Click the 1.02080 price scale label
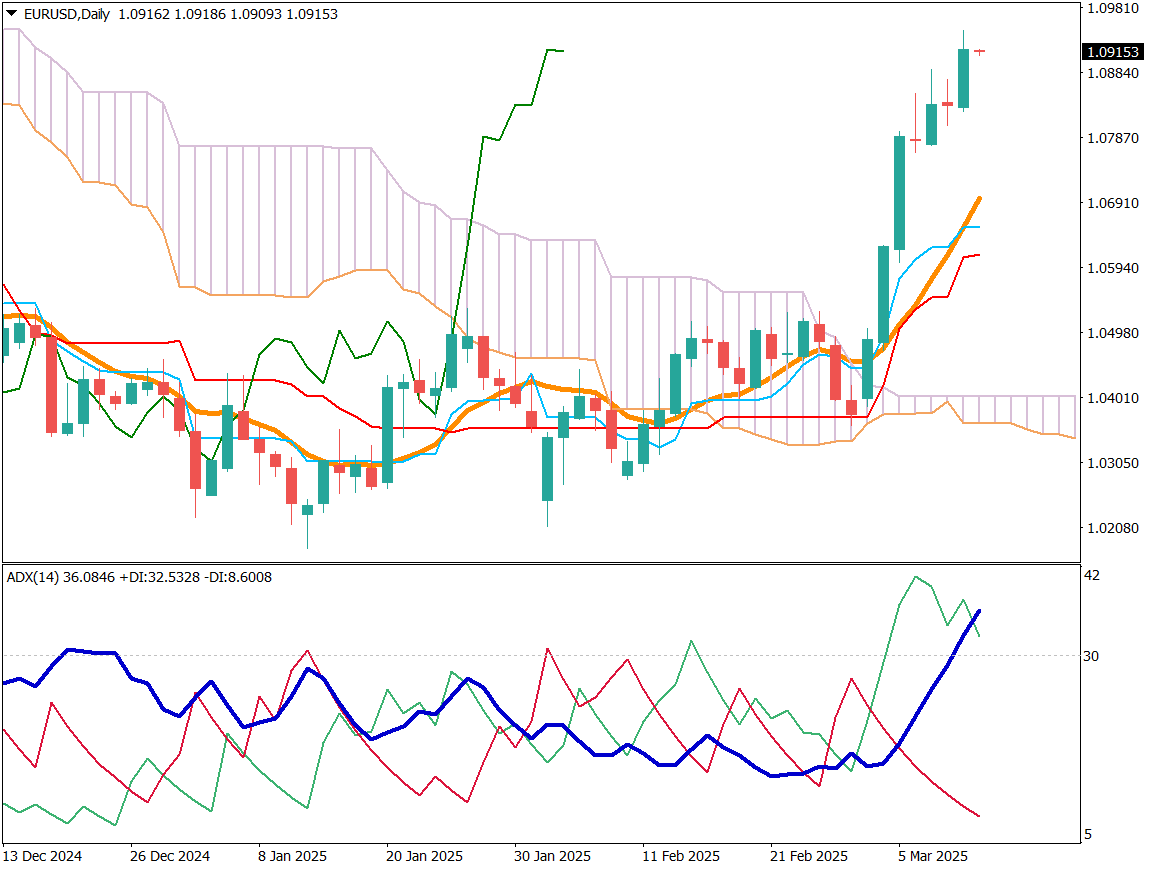The image size is (1152, 870). tap(1112, 528)
